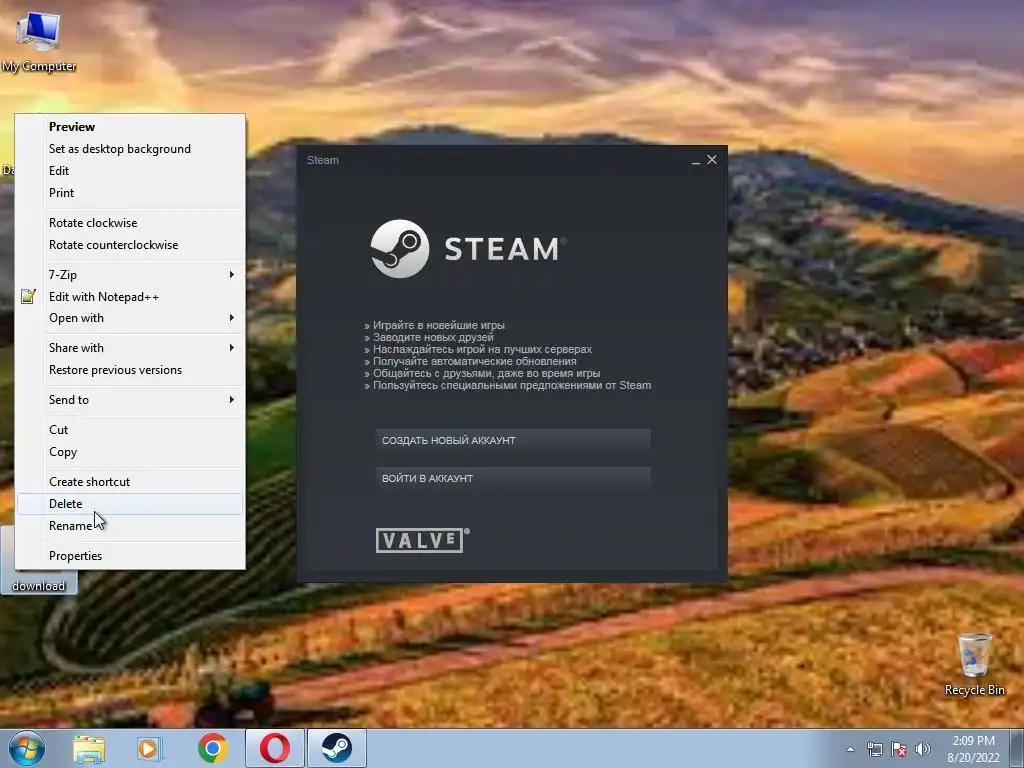Choose Preview from the context menu
Image resolution: width=1024 pixels, height=768 pixels.
point(130,127)
